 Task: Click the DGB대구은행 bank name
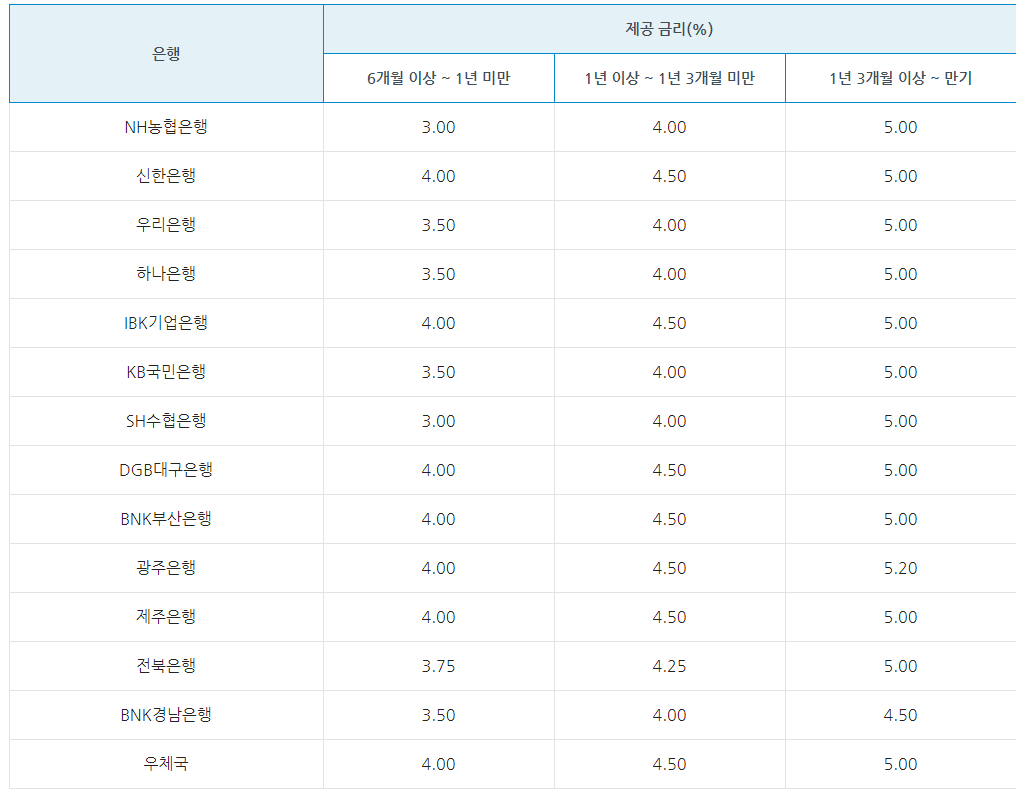point(166,470)
